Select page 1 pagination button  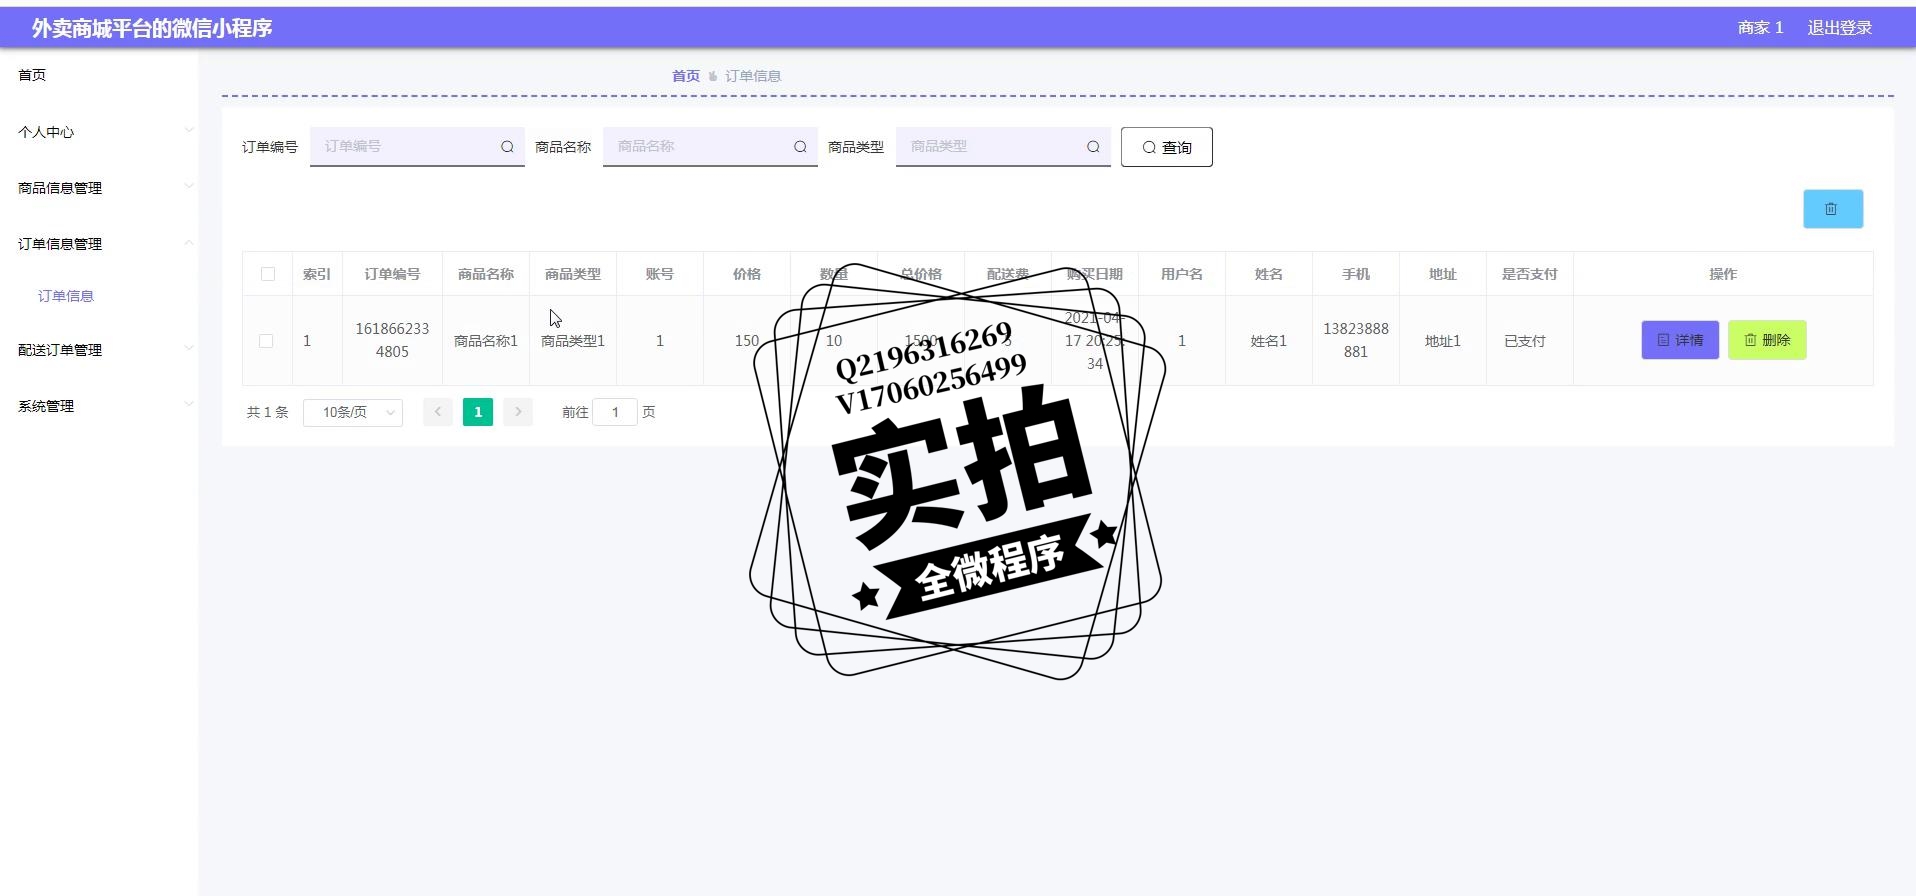478,412
